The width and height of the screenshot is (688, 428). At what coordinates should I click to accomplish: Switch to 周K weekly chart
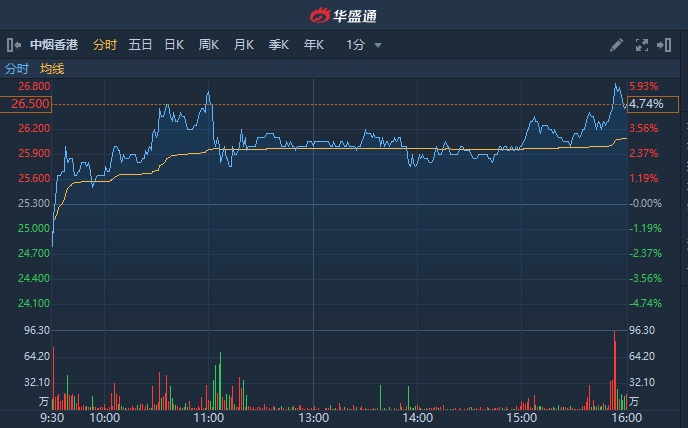click(x=208, y=45)
